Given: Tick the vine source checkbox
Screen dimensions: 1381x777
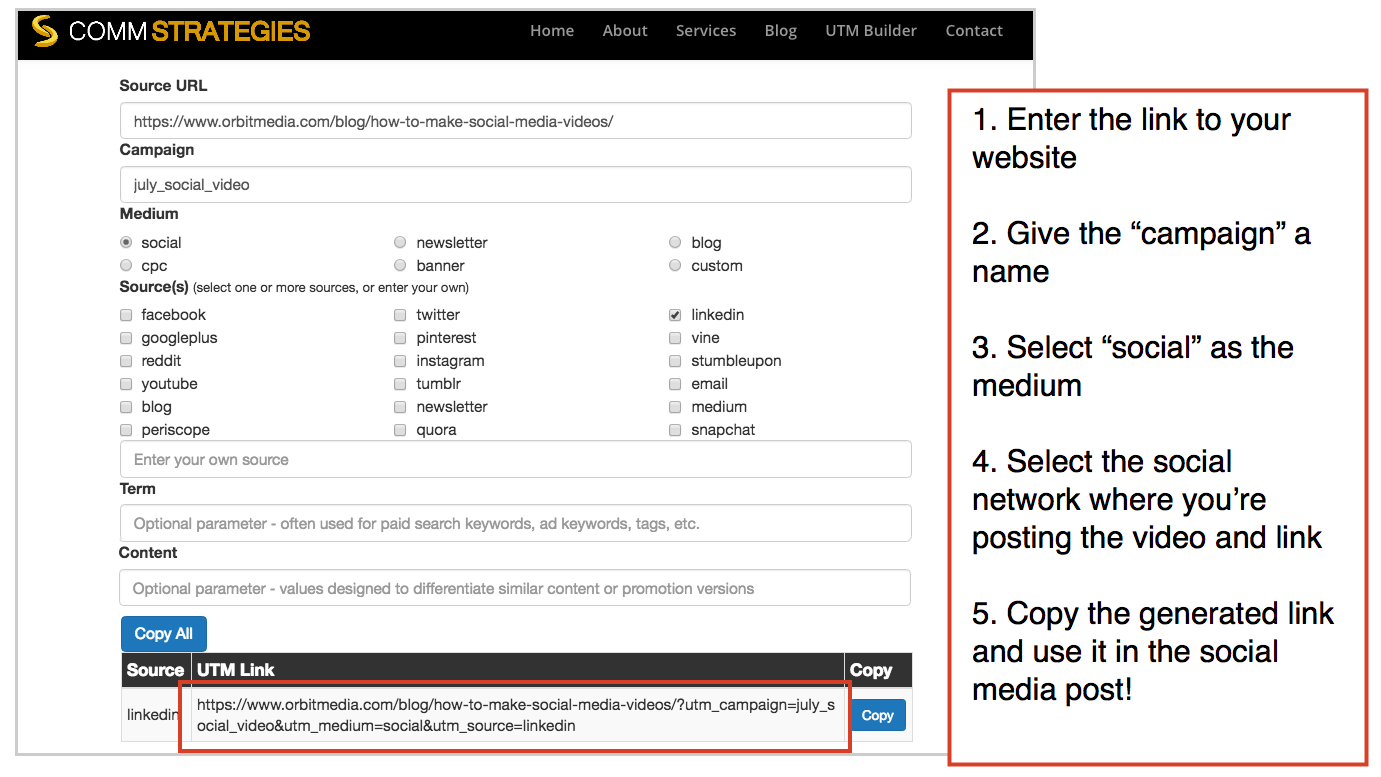Looking at the screenshot, I should coord(675,338).
